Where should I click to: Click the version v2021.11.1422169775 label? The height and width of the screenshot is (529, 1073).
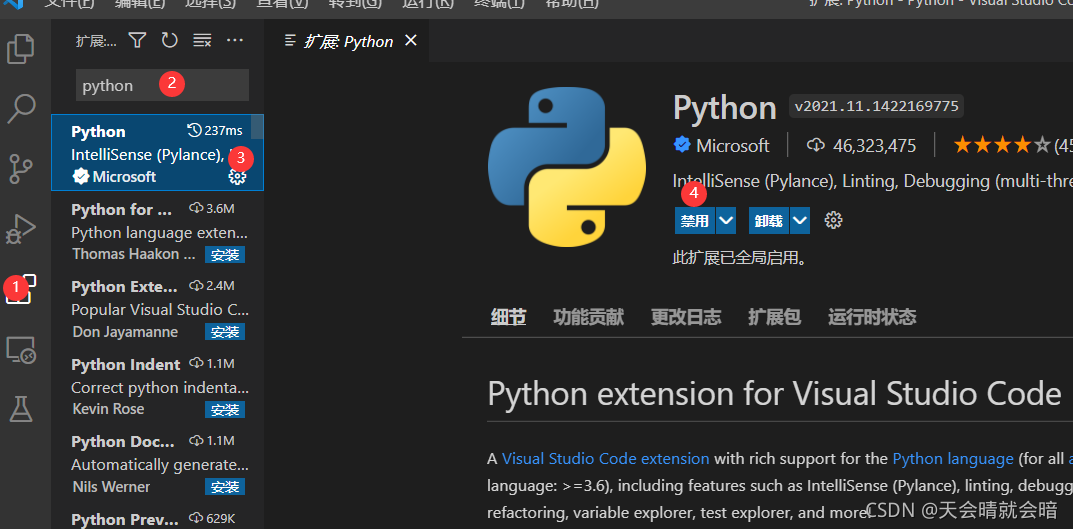coord(877,107)
